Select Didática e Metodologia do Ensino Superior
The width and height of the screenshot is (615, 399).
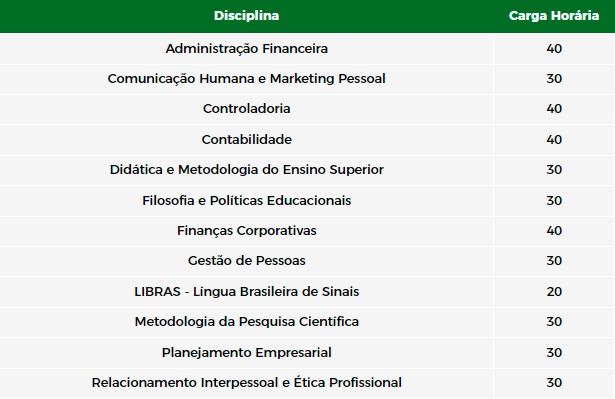tap(246, 169)
